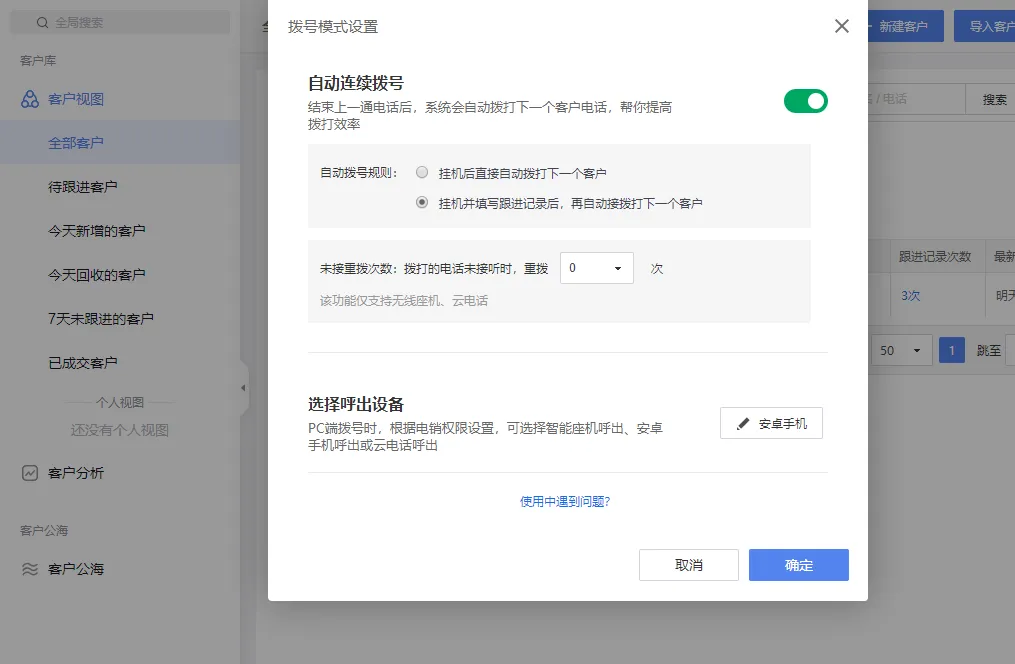Open the 未接重拨次数 dropdown
This screenshot has width=1015, height=664.
click(x=596, y=268)
